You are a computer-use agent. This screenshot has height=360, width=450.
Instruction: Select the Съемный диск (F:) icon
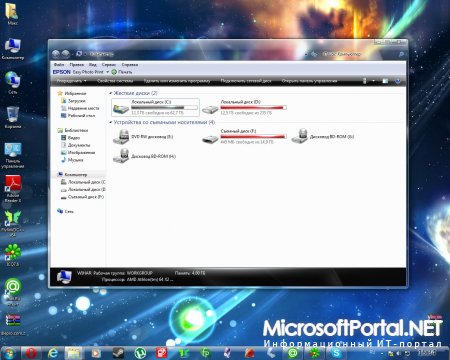click(x=210, y=138)
